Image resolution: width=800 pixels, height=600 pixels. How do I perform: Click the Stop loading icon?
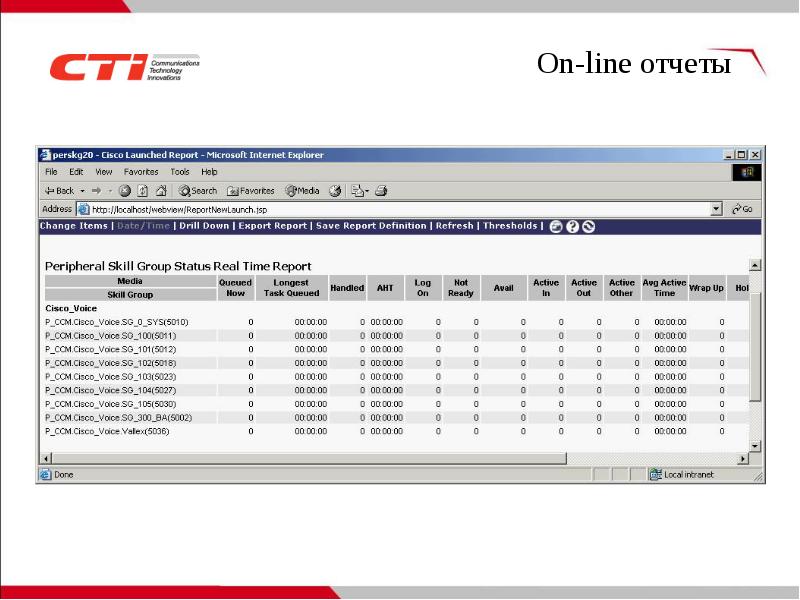click(125, 190)
